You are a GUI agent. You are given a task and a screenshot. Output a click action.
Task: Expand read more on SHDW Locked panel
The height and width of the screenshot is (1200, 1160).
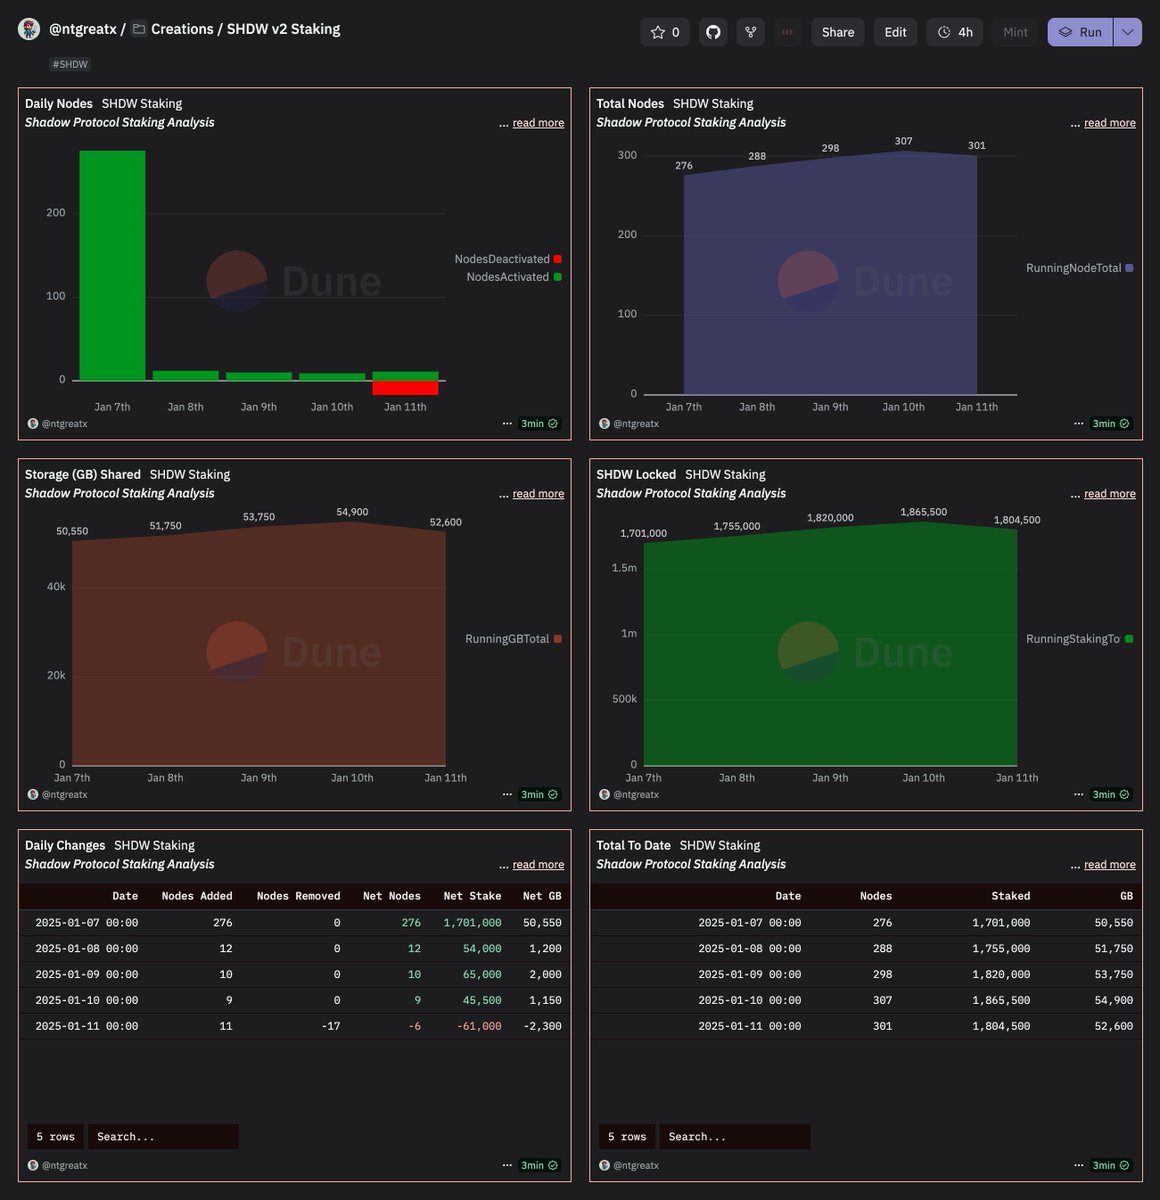[x=1110, y=494]
